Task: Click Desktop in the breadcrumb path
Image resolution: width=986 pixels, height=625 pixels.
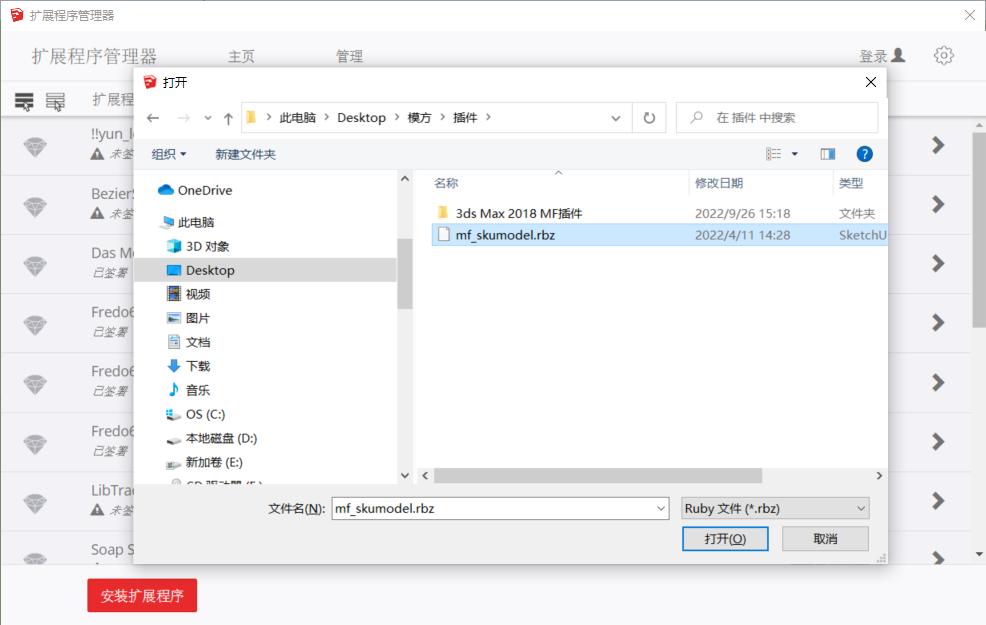Action: click(x=362, y=118)
